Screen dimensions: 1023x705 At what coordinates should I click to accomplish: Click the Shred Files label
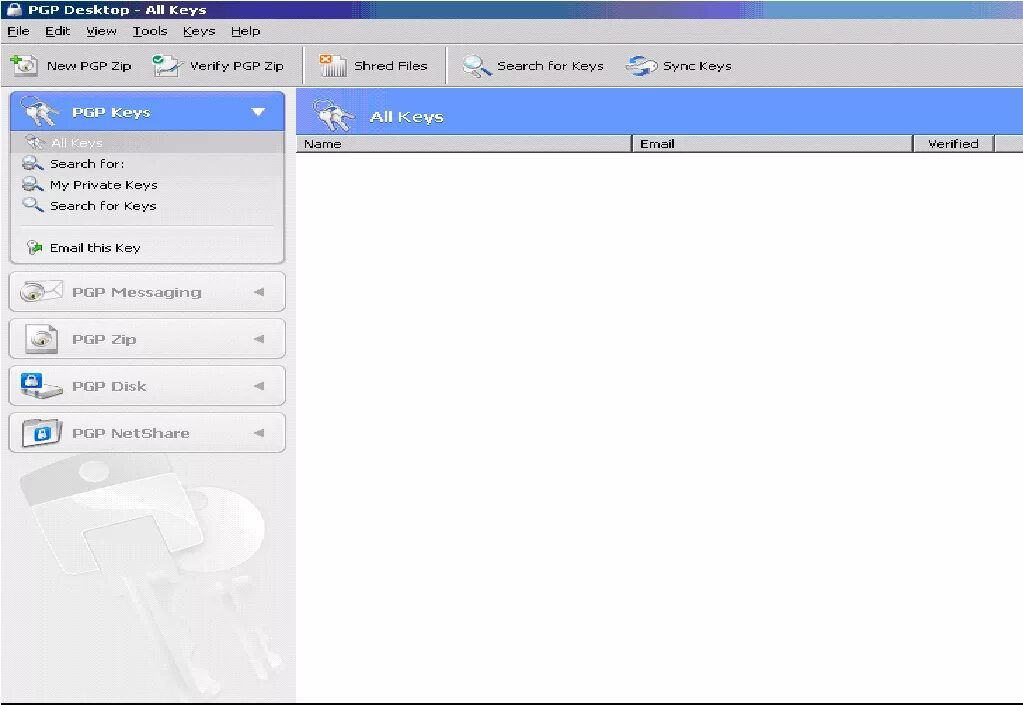(x=390, y=66)
